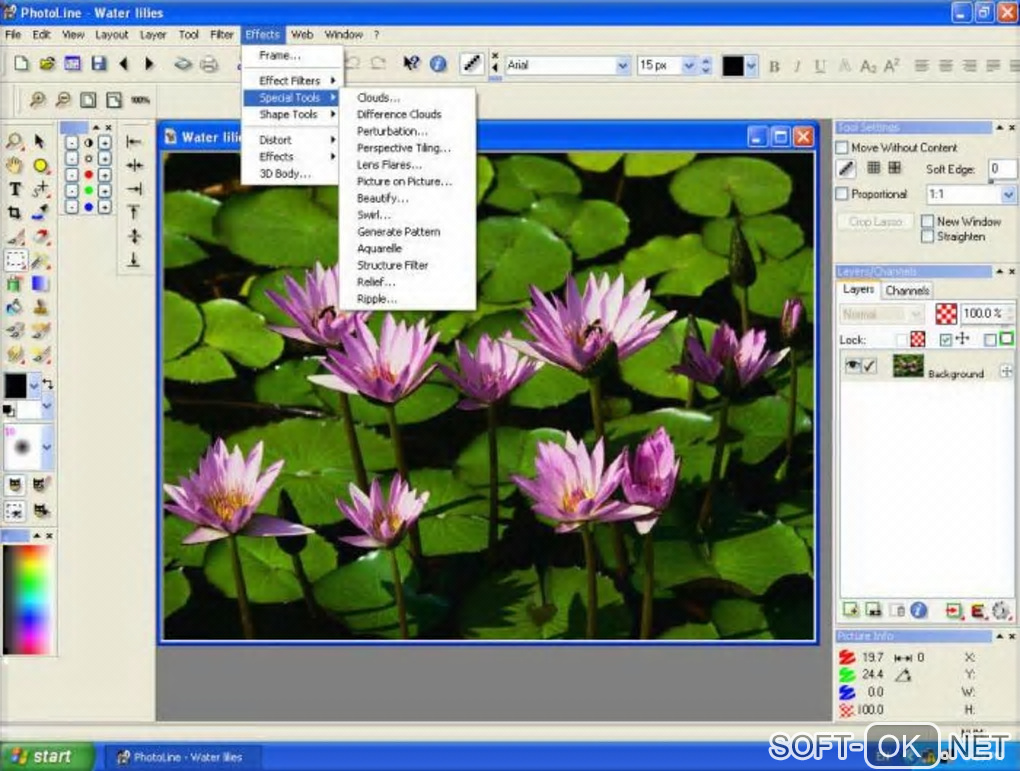
Task: Open the Filter menu
Action: pyautogui.click(x=222, y=34)
